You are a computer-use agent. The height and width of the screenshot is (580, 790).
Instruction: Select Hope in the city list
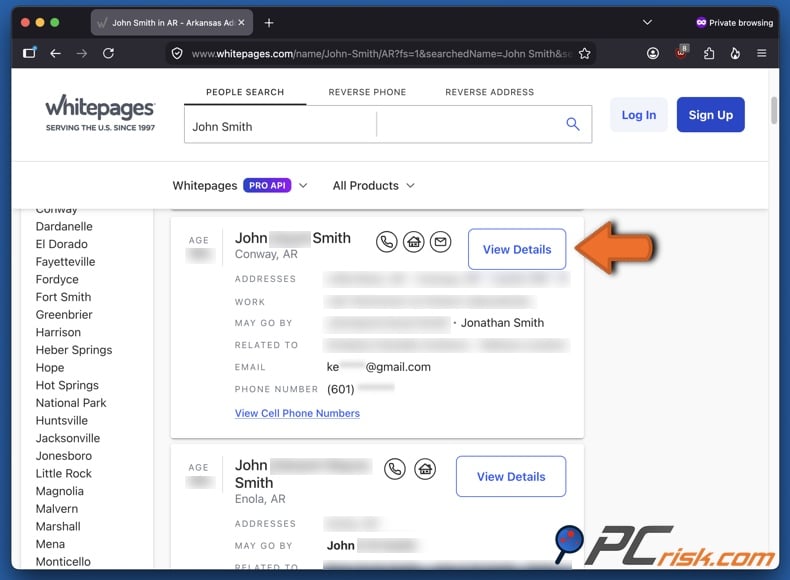(x=50, y=367)
